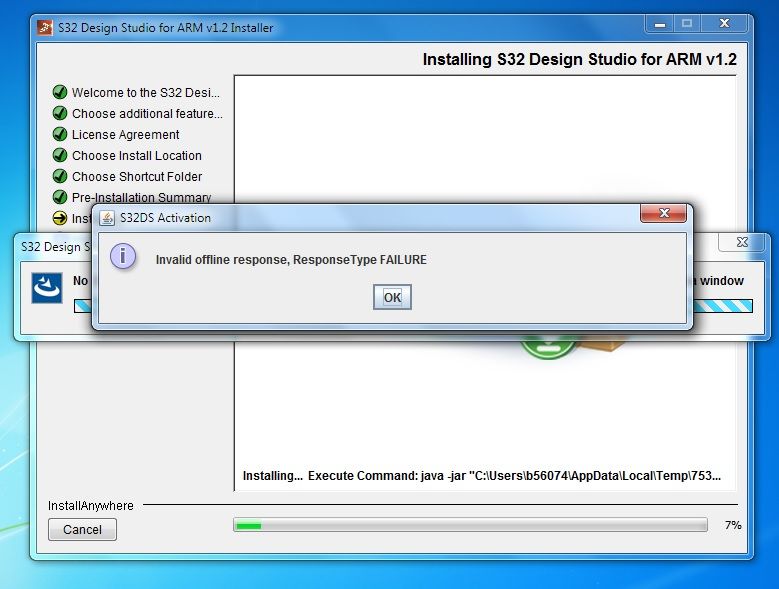Click checkmark beside Welcome to the S32 Desi...
779x589 pixels.
pyautogui.click(x=60, y=92)
